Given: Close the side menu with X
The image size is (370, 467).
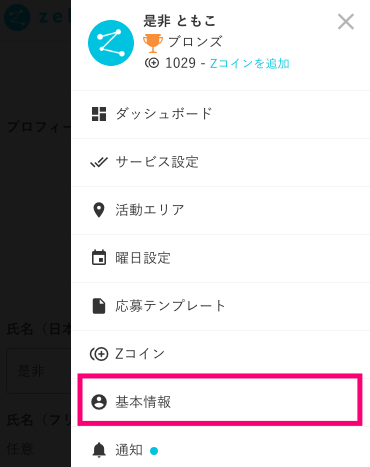Looking at the screenshot, I should tap(346, 22).
